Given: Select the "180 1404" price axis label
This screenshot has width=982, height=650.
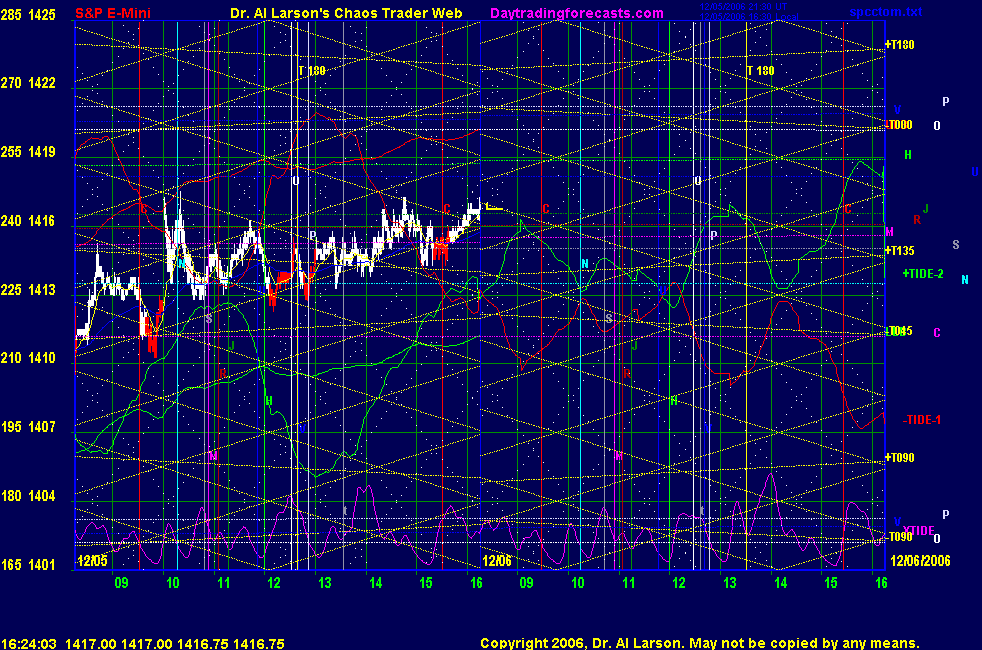Looking at the screenshot, I should pos(28,496).
